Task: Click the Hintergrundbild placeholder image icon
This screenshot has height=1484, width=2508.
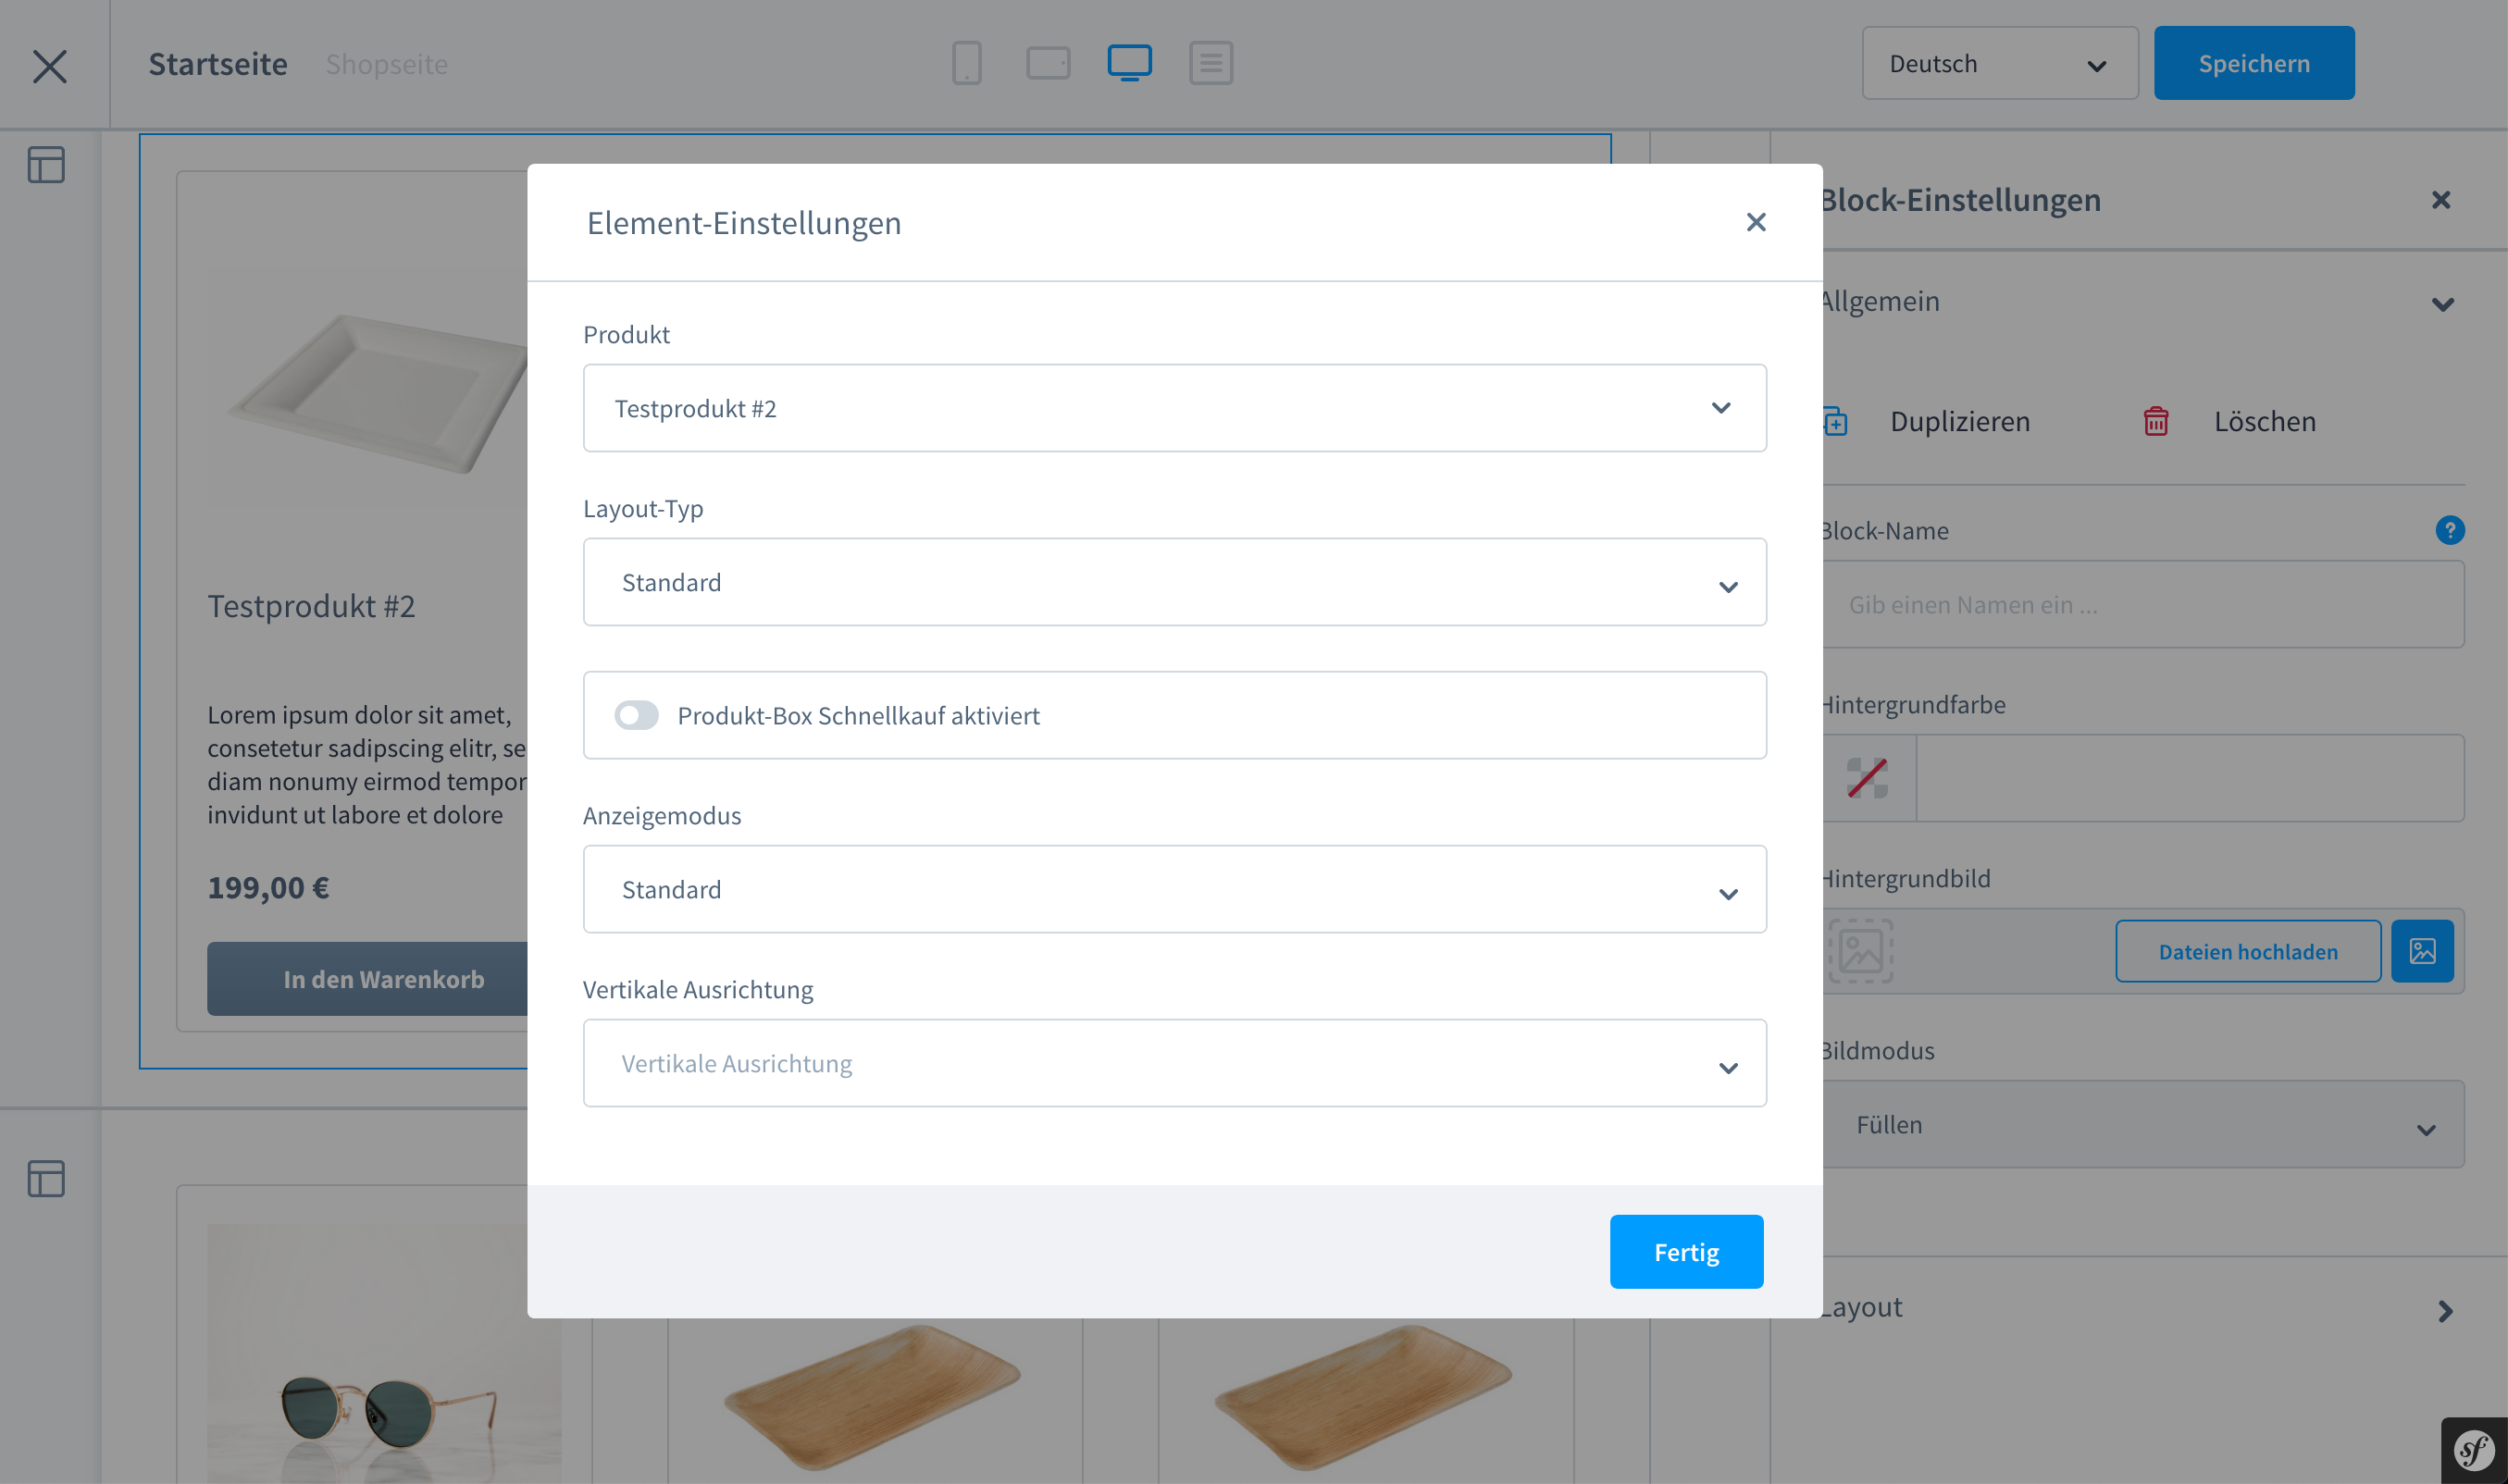Action: tap(1860, 951)
